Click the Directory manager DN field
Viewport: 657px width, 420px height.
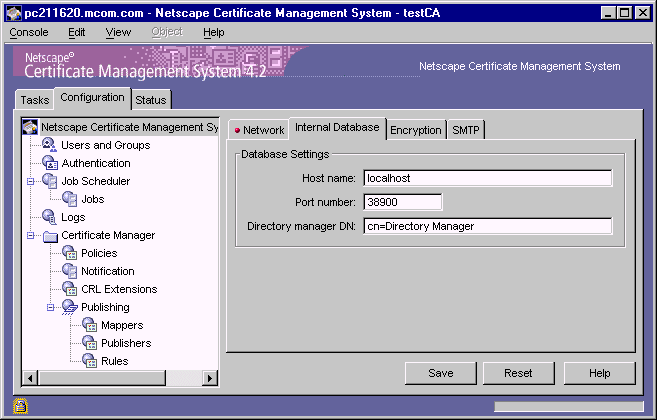click(488, 226)
